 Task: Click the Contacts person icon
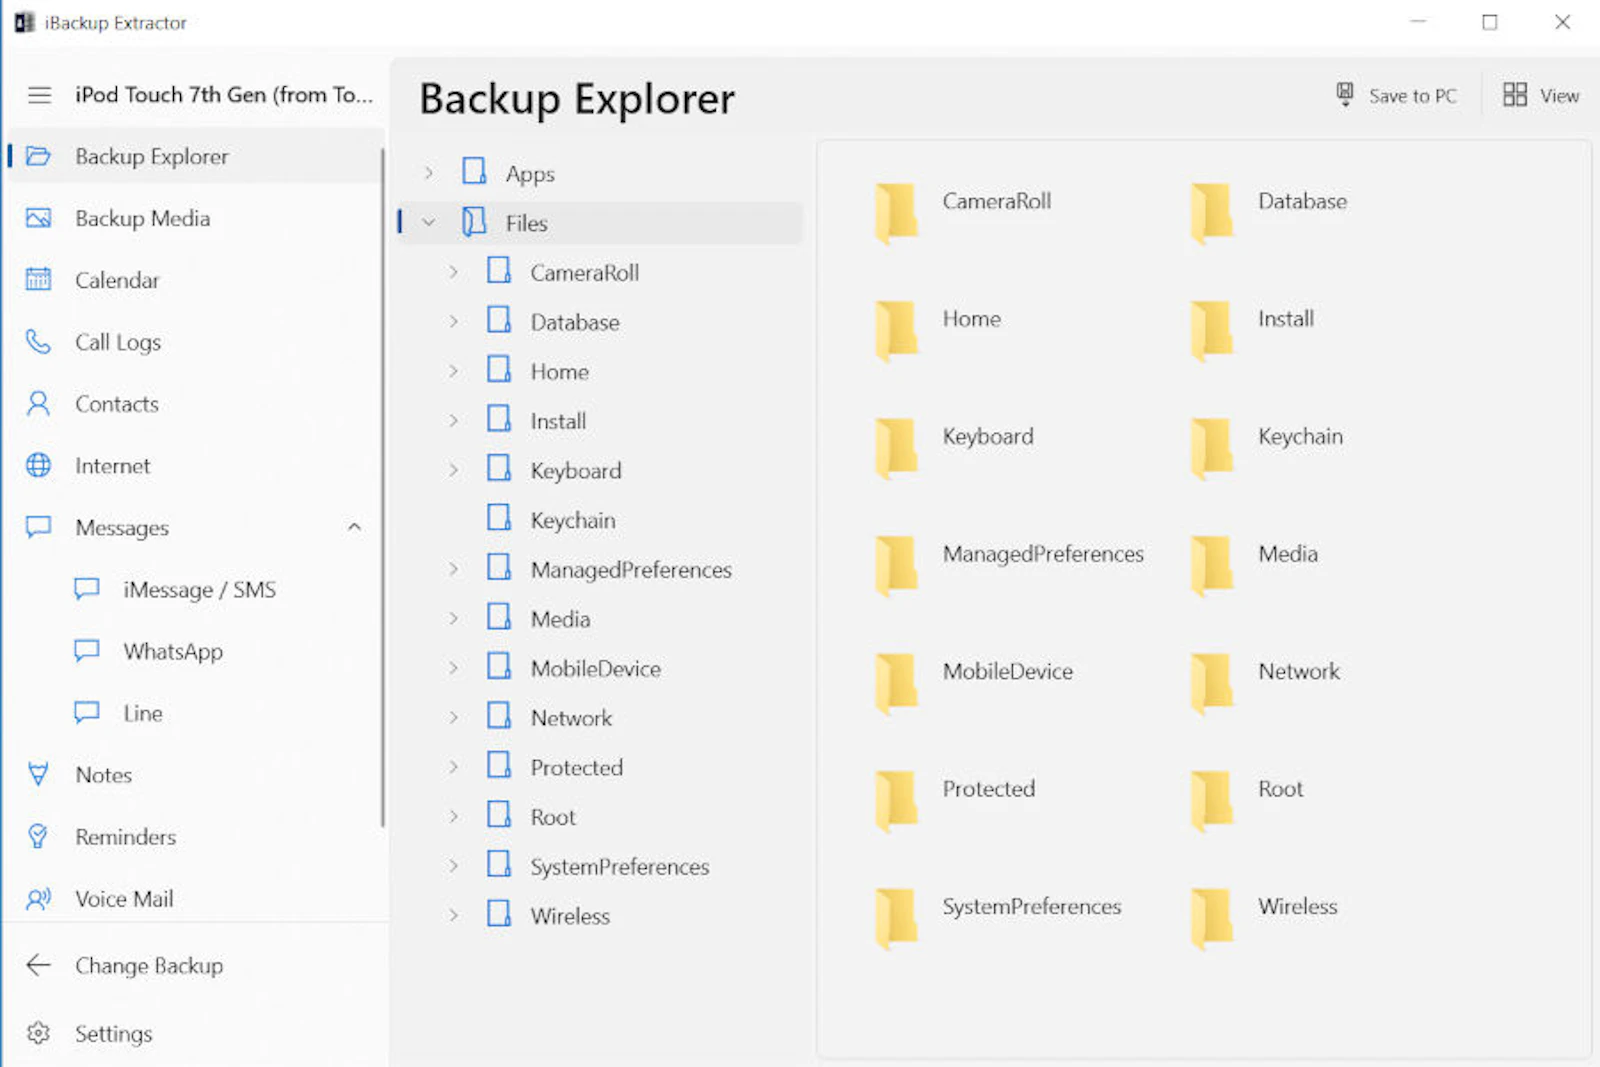38,404
